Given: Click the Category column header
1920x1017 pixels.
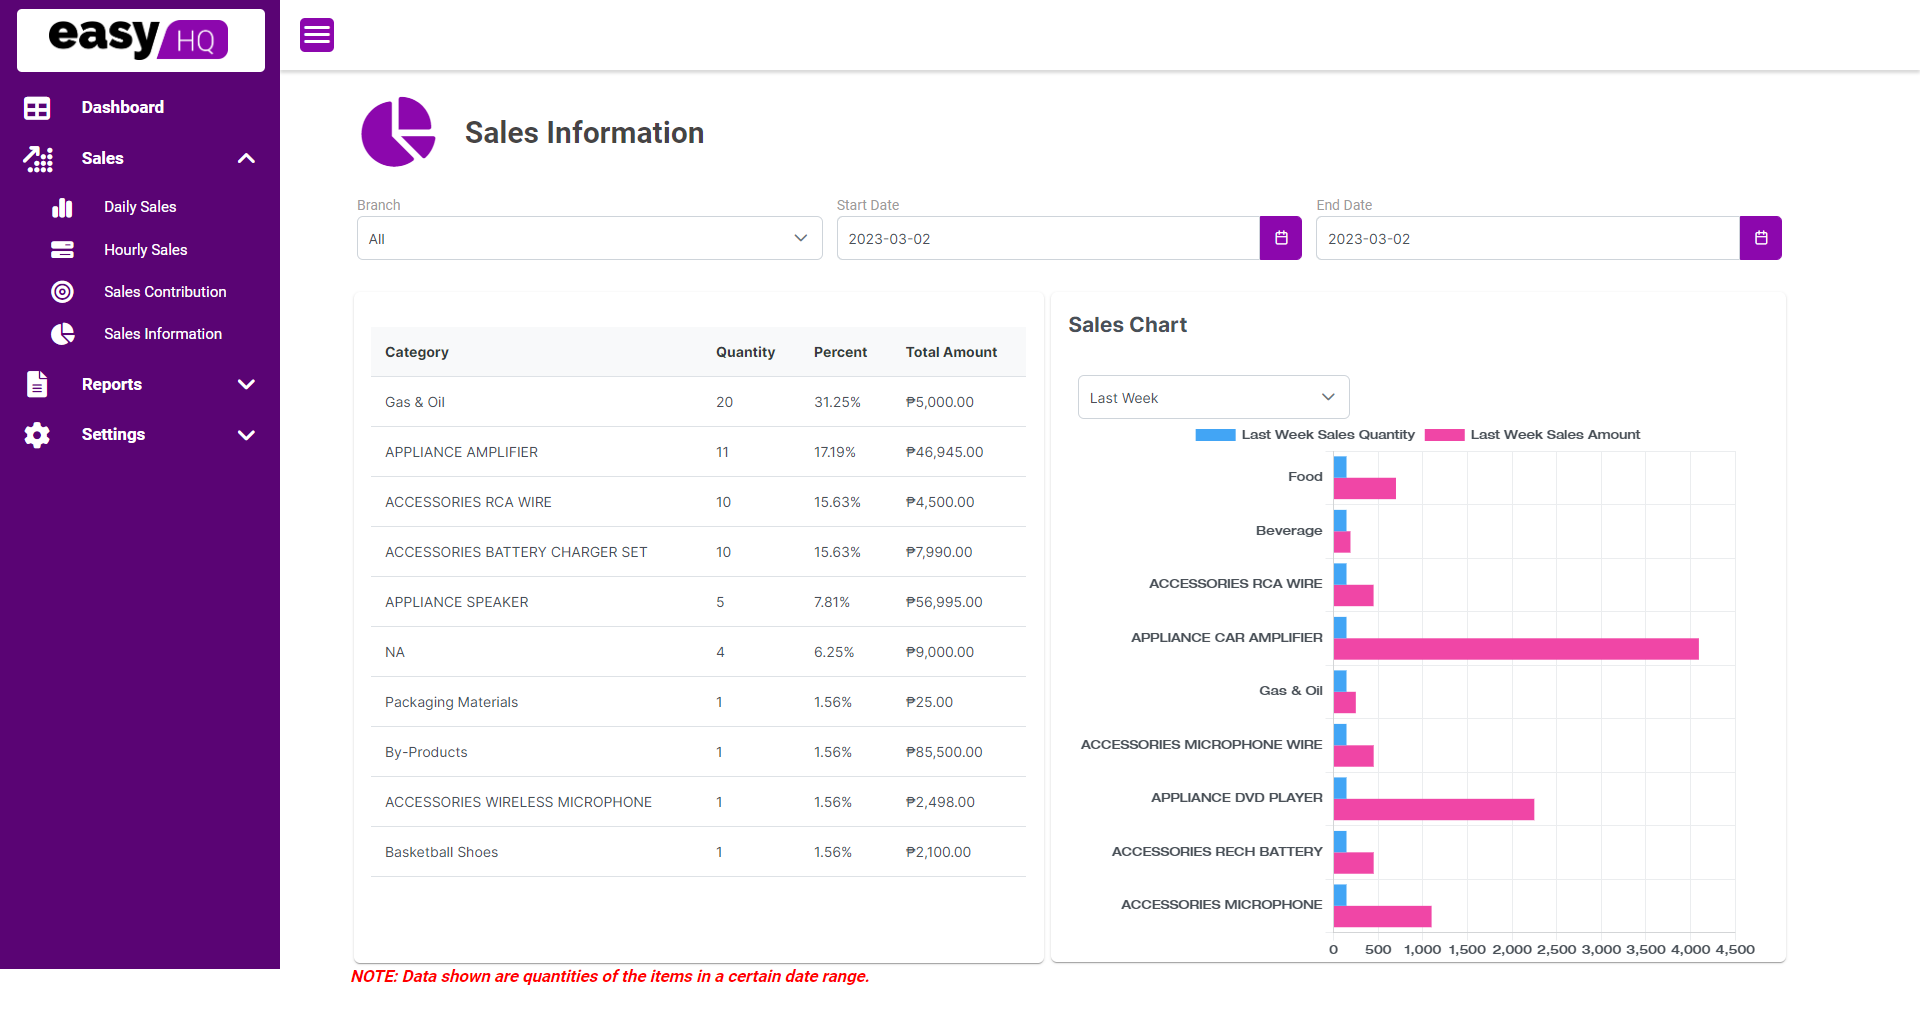Looking at the screenshot, I should coord(417,352).
